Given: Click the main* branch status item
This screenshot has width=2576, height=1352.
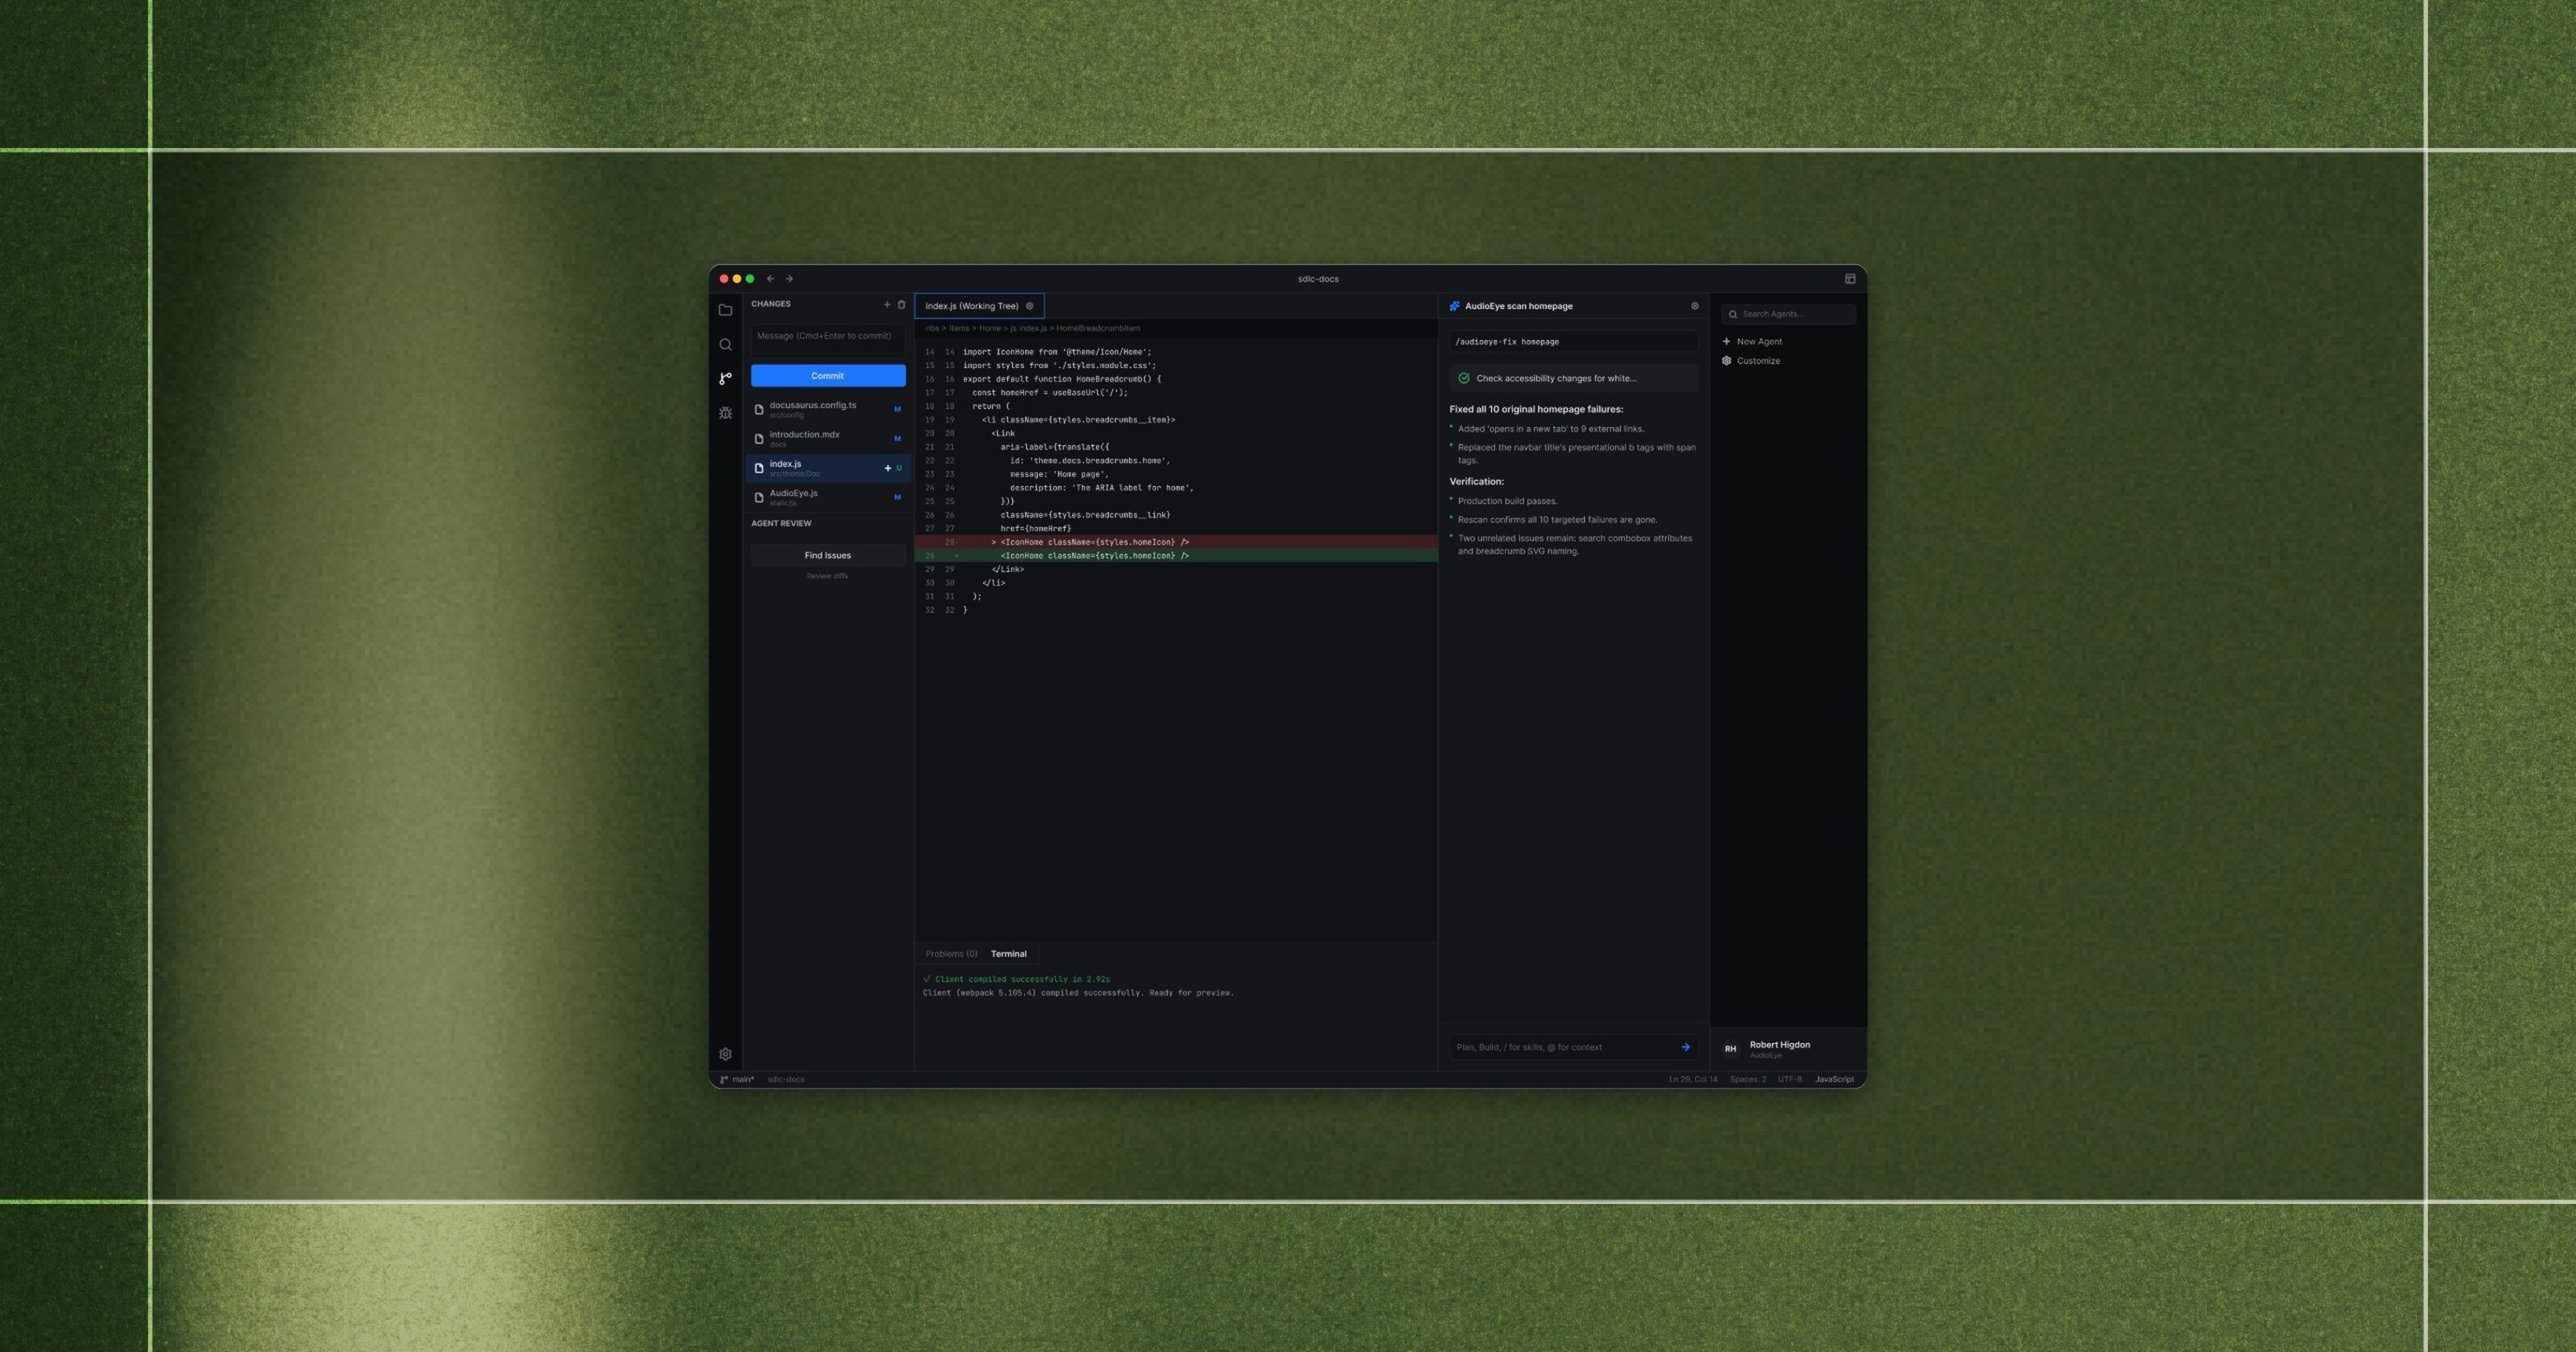Looking at the screenshot, I should click(x=737, y=1079).
